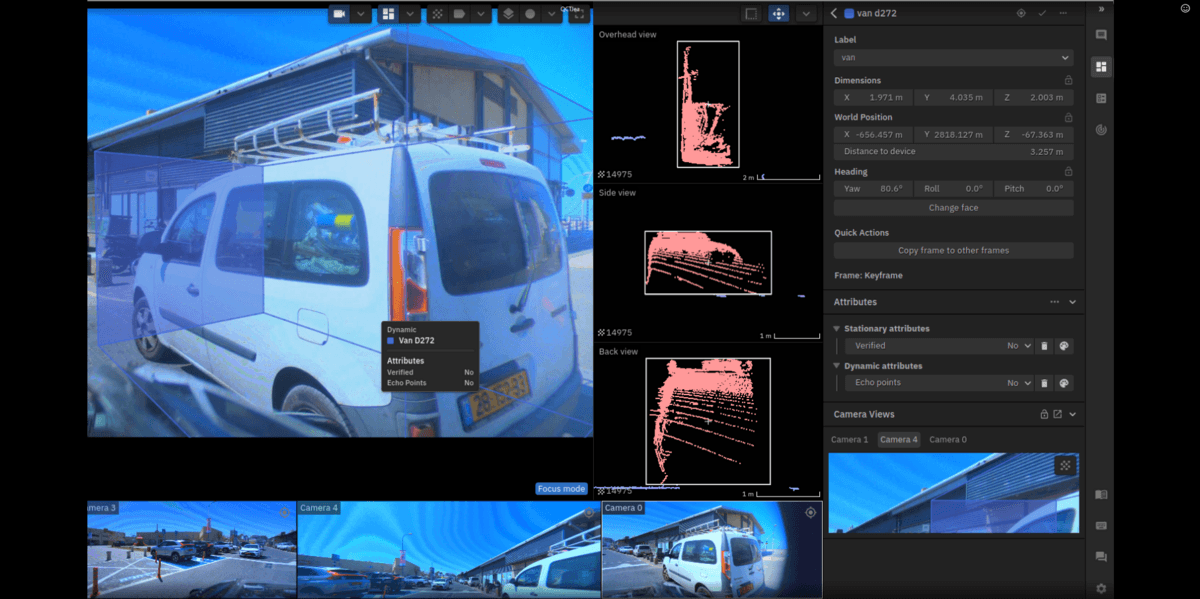Collapse the Dynamic attributes group
Screen dimensions: 1200x599
pyautogui.click(x=836, y=366)
